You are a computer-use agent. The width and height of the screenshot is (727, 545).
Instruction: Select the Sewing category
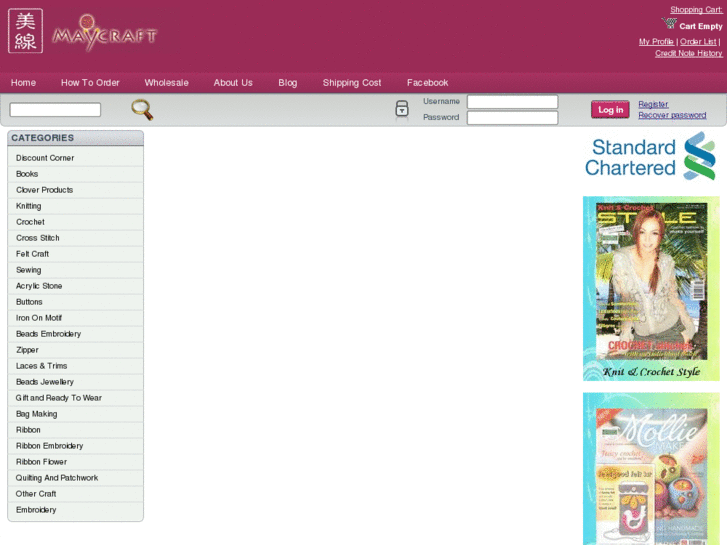tap(76, 270)
